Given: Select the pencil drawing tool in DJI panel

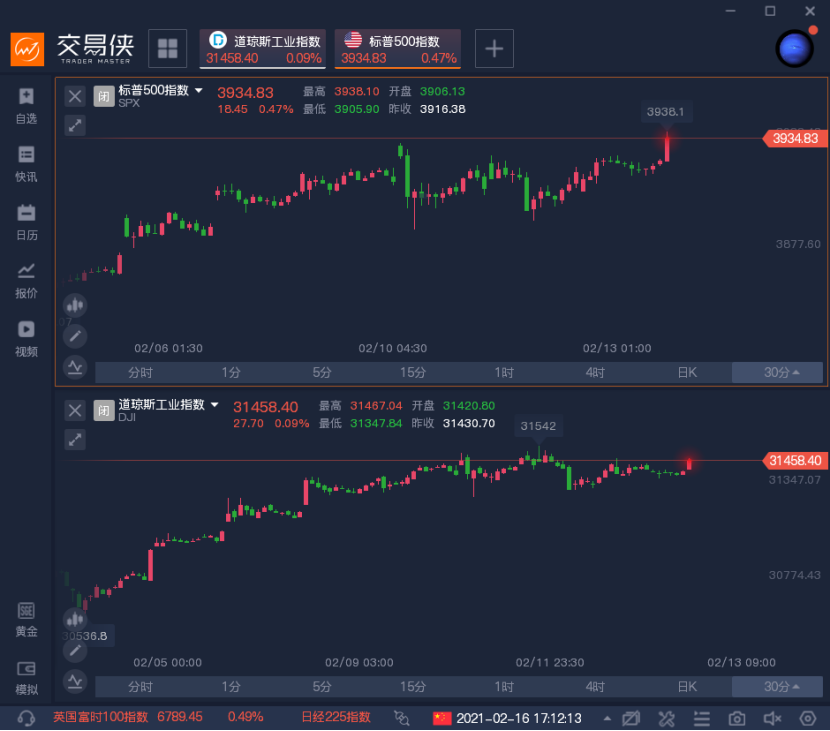Looking at the screenshot, I should pos(75,650).
